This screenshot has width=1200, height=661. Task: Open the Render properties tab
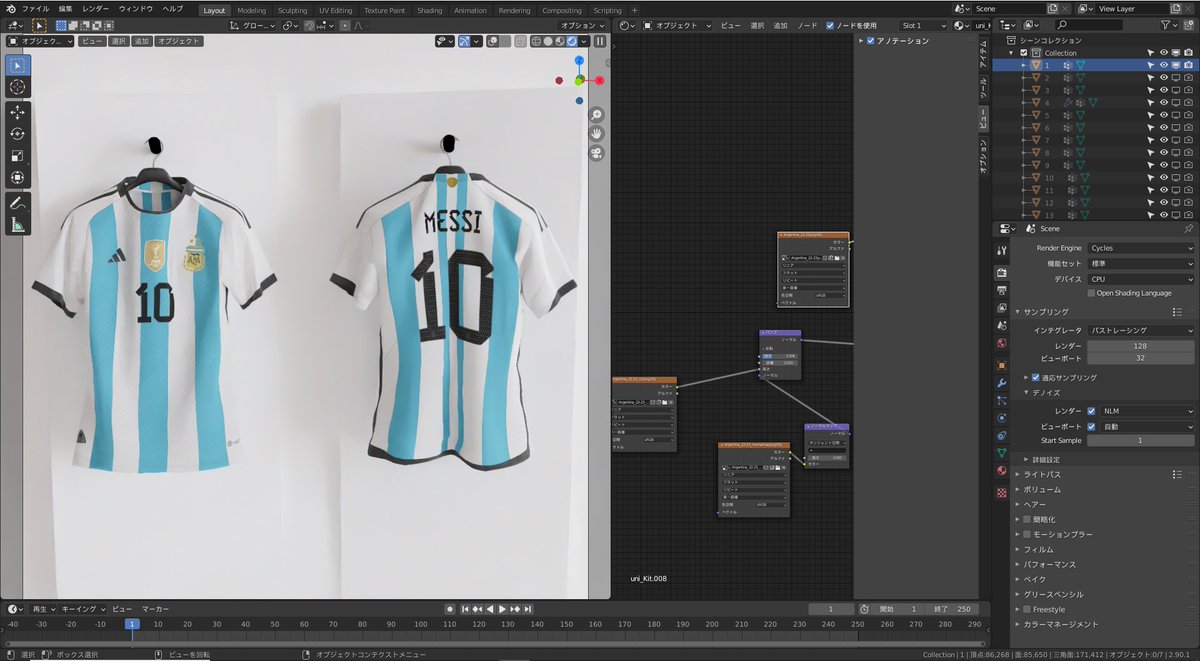pos(1001,272)
